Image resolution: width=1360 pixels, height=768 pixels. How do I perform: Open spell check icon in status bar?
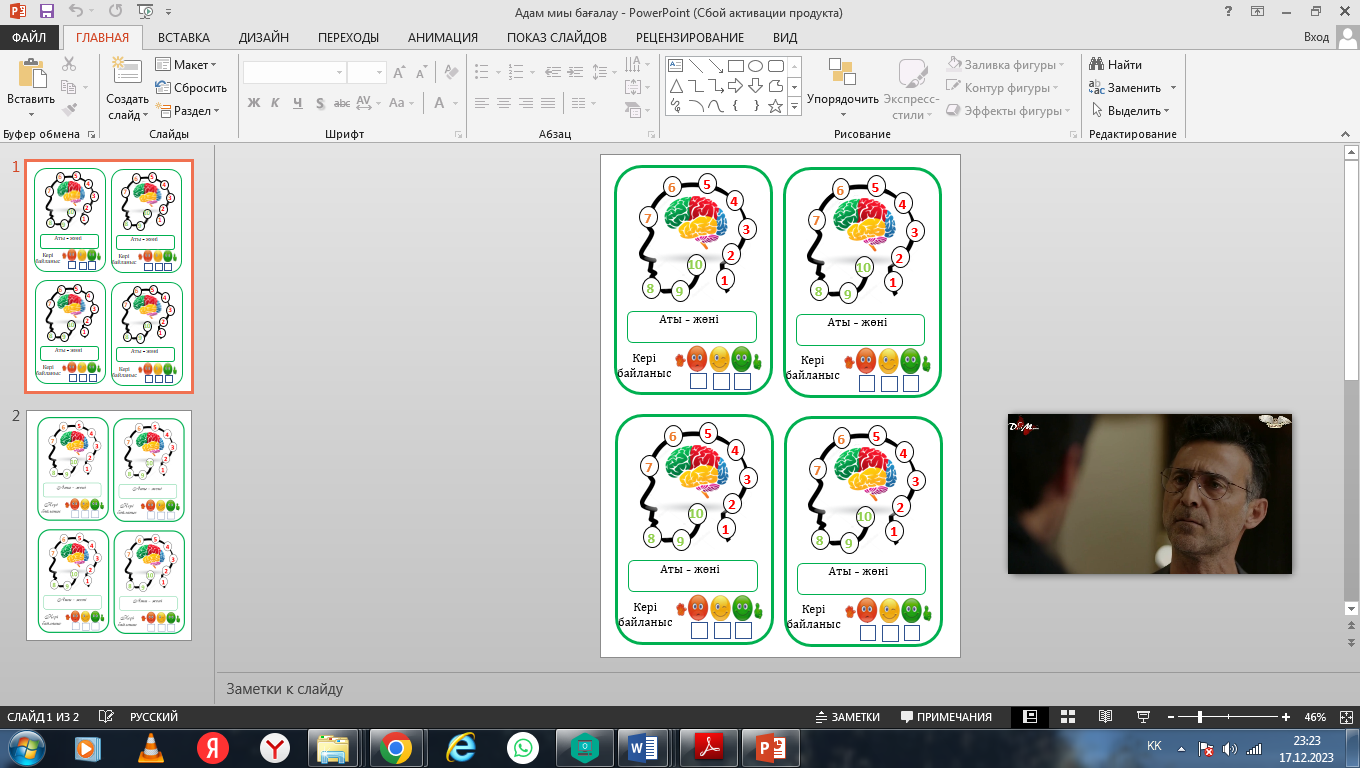coord(105,717)
